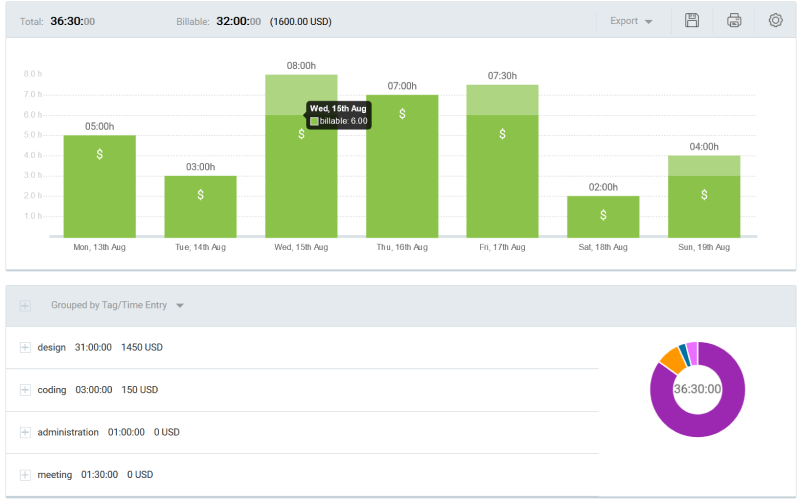Click the 150 USD amount for coding
The image size is (800, 502).
140,390
